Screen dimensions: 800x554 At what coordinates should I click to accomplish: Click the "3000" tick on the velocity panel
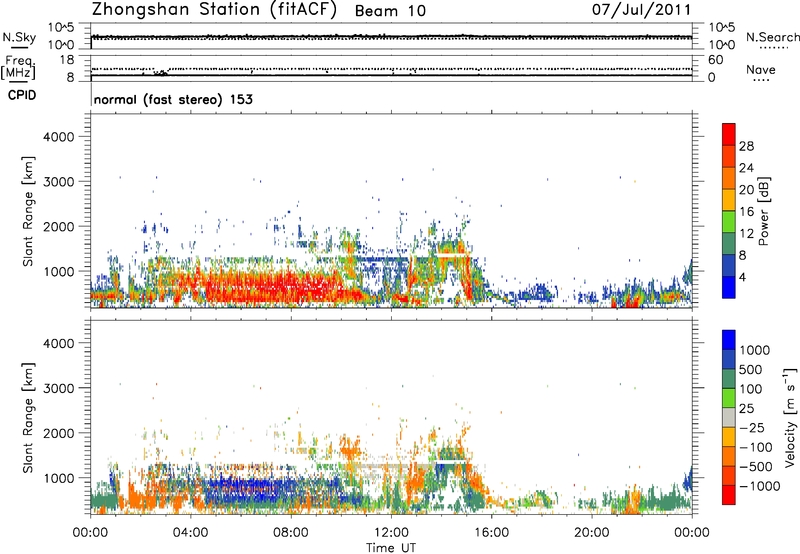[58, 388]
